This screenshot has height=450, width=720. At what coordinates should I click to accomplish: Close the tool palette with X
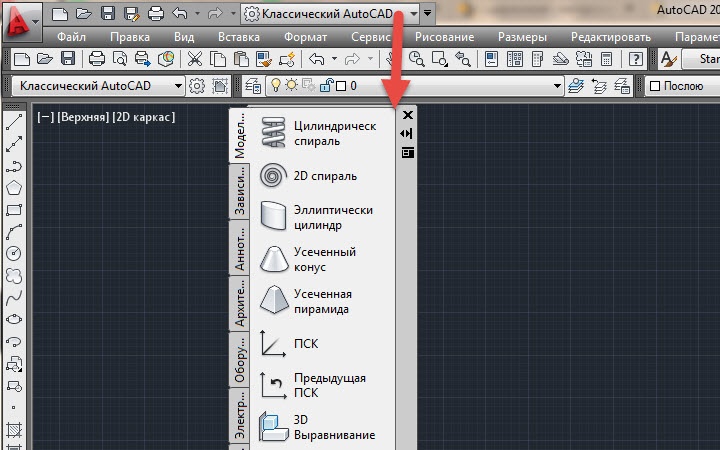(x=407, y=115)
